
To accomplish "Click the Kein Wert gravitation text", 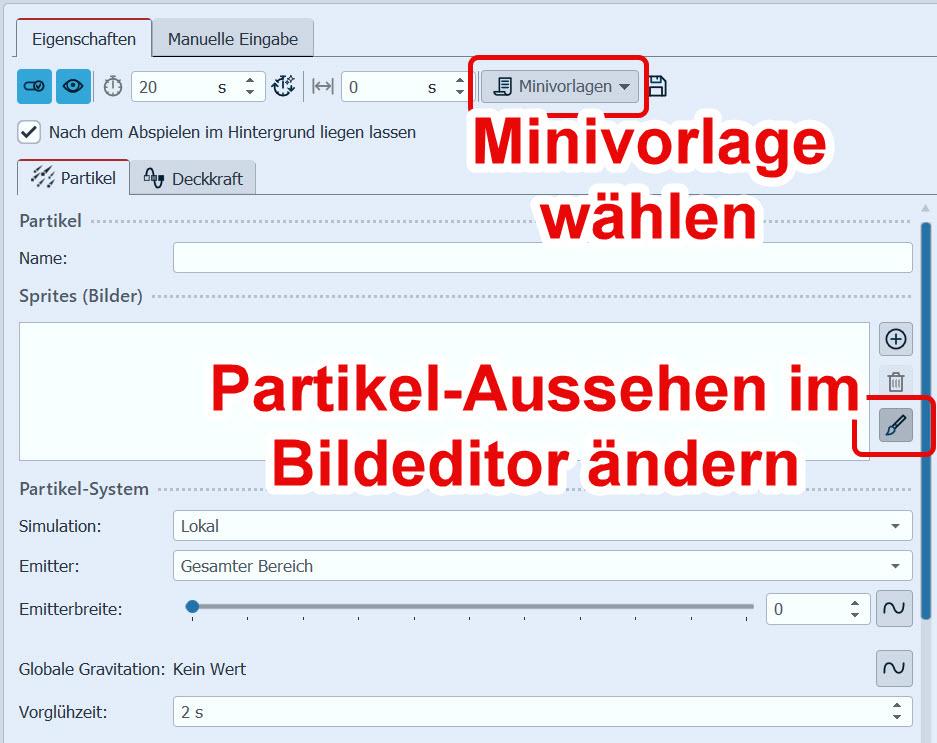I will coord(209,669).
